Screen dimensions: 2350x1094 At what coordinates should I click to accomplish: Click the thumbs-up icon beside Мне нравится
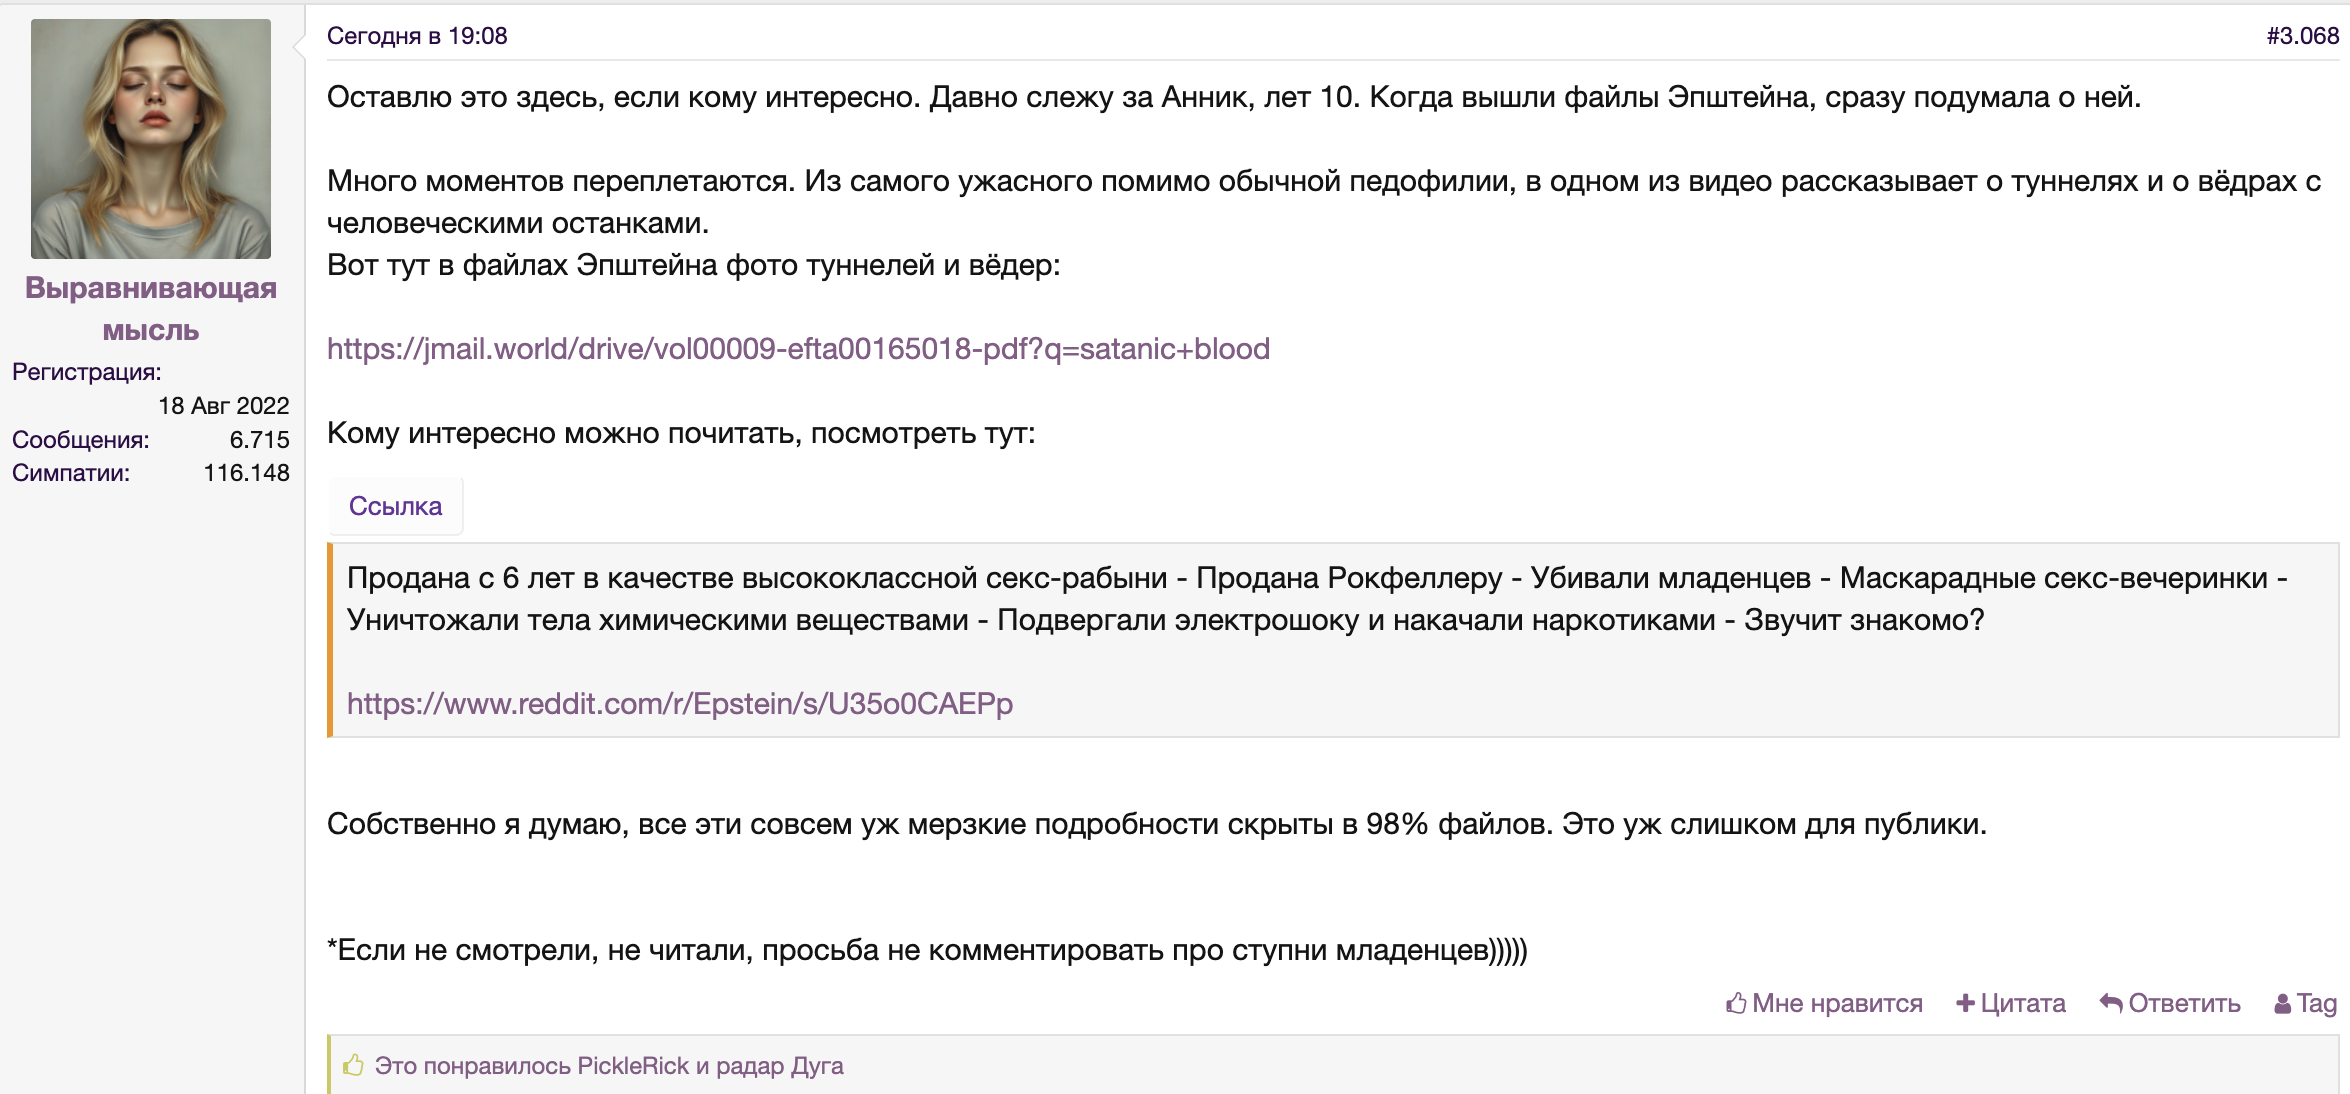[x=1736, y=1003]
